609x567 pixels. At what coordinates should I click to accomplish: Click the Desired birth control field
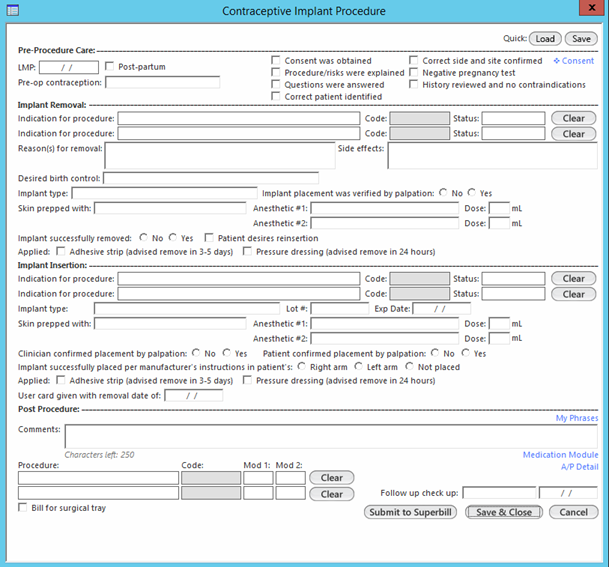211,178
